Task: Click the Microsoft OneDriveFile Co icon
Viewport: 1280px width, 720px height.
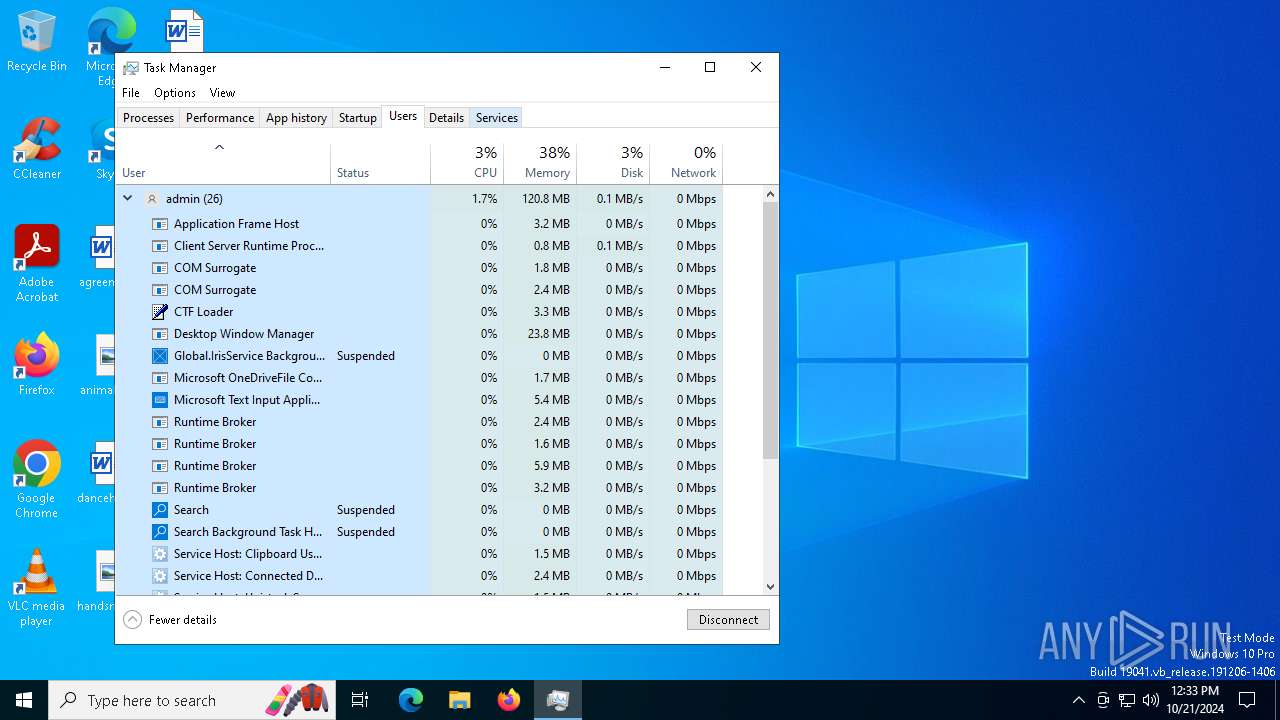Action: (x=159, y=378)
